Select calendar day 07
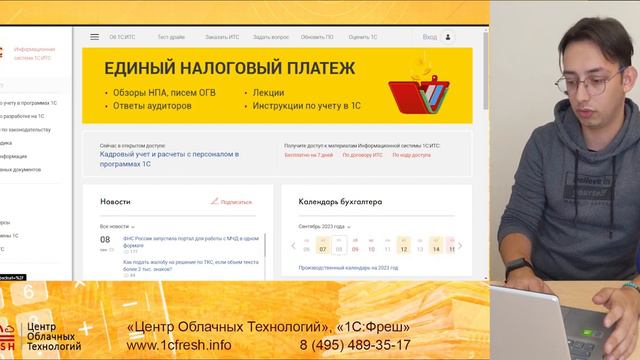The height and width of the screenshot is (360, 640). point(323,245)
